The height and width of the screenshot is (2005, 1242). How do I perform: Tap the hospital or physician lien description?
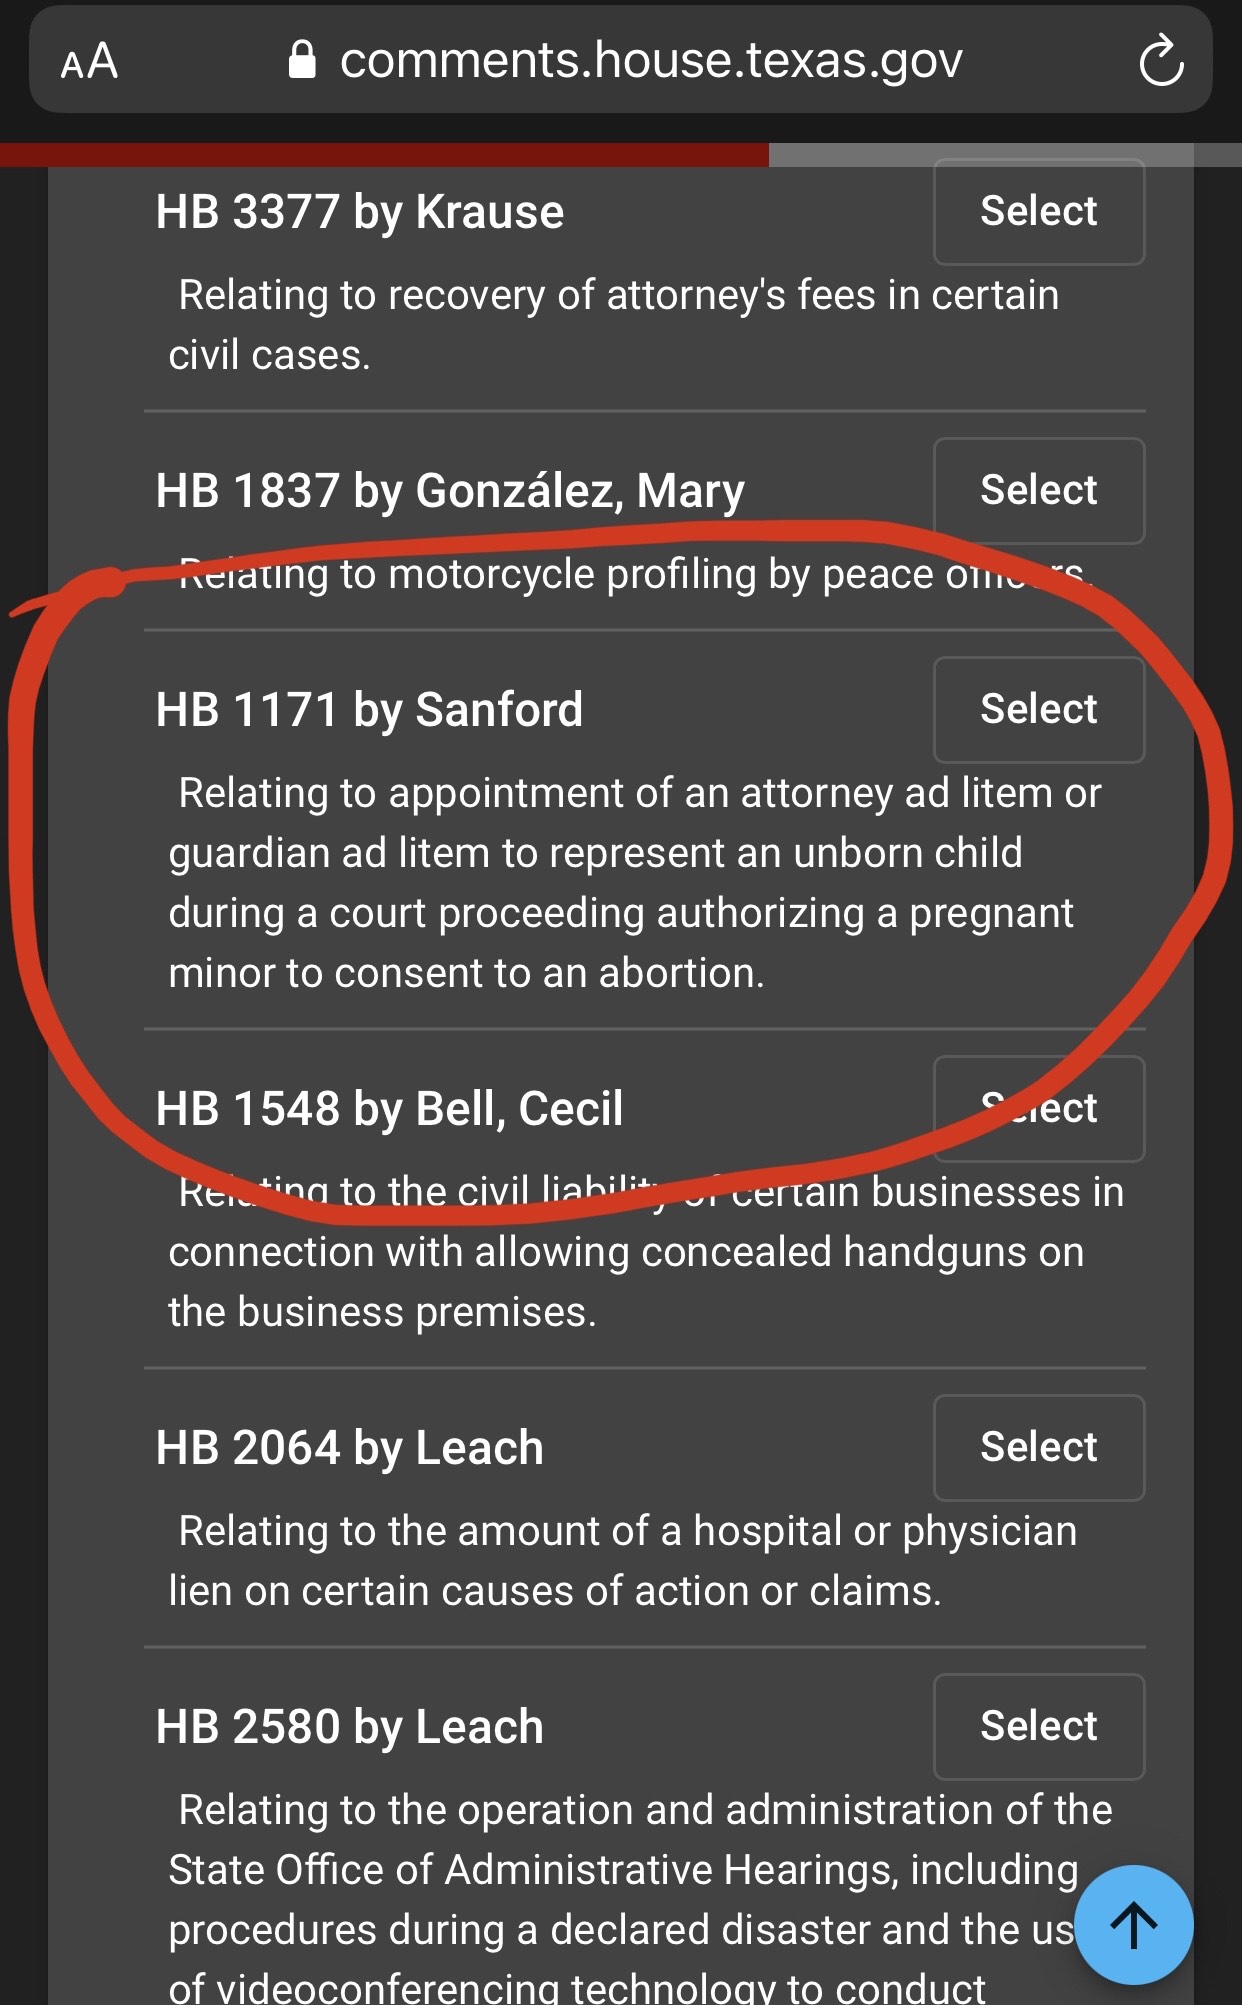coord(622,1560)
